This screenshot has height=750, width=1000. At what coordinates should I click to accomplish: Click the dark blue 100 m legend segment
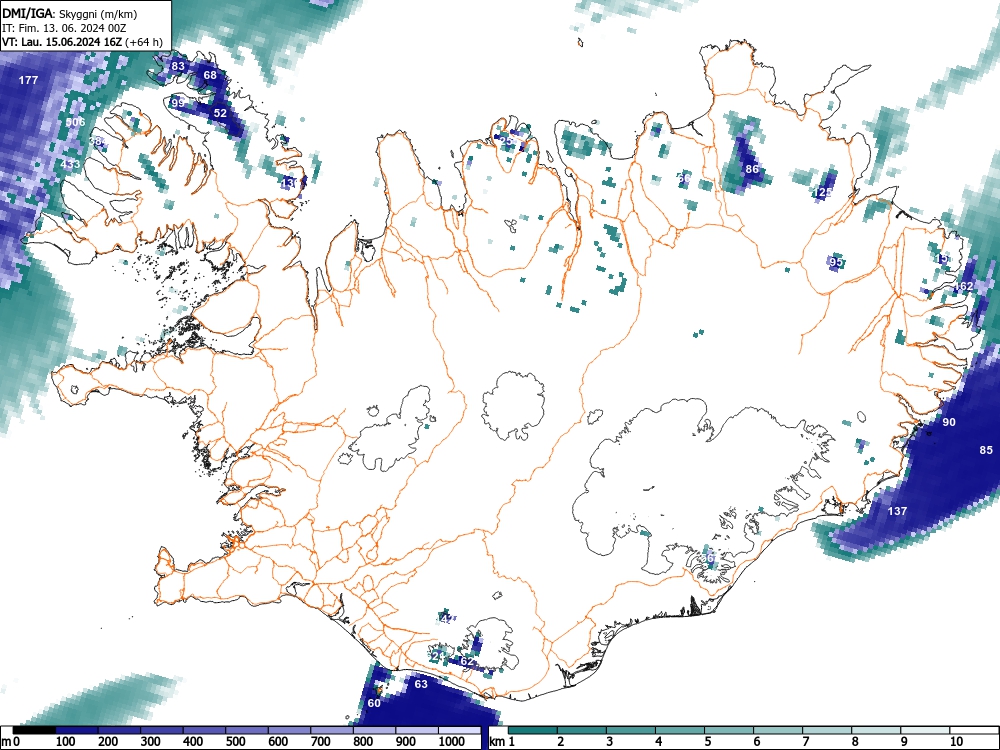(x=77, y=730)
